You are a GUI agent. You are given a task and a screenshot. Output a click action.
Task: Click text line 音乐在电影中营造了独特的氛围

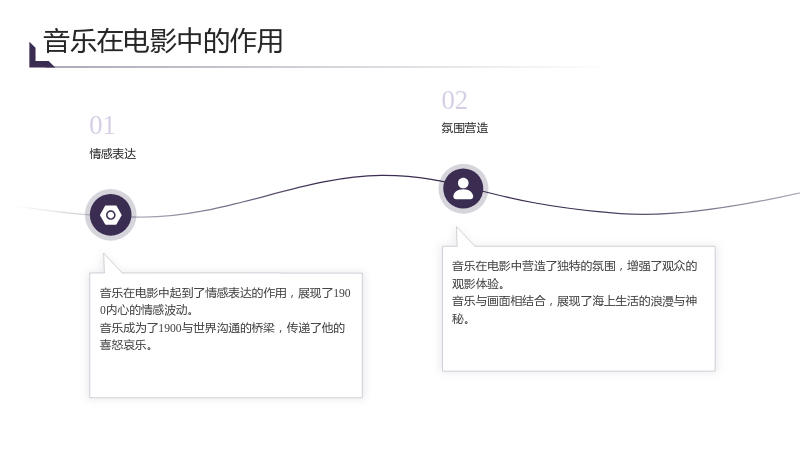coord(534,266)
